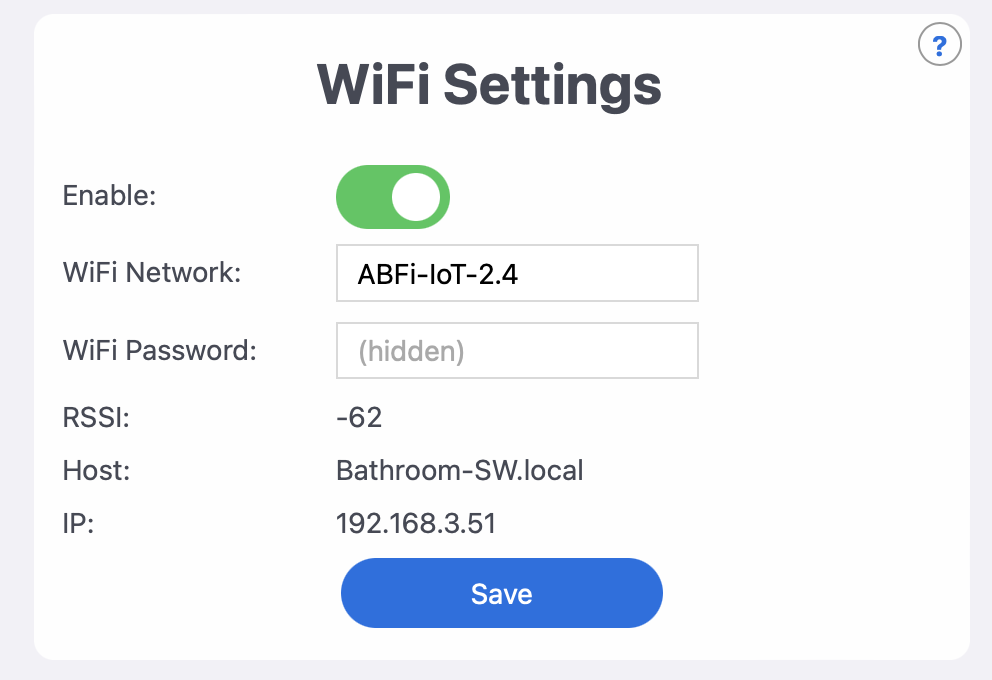Screen dimensions: 992x680
Task: Click the Enable label
Action: coord(108,196)
